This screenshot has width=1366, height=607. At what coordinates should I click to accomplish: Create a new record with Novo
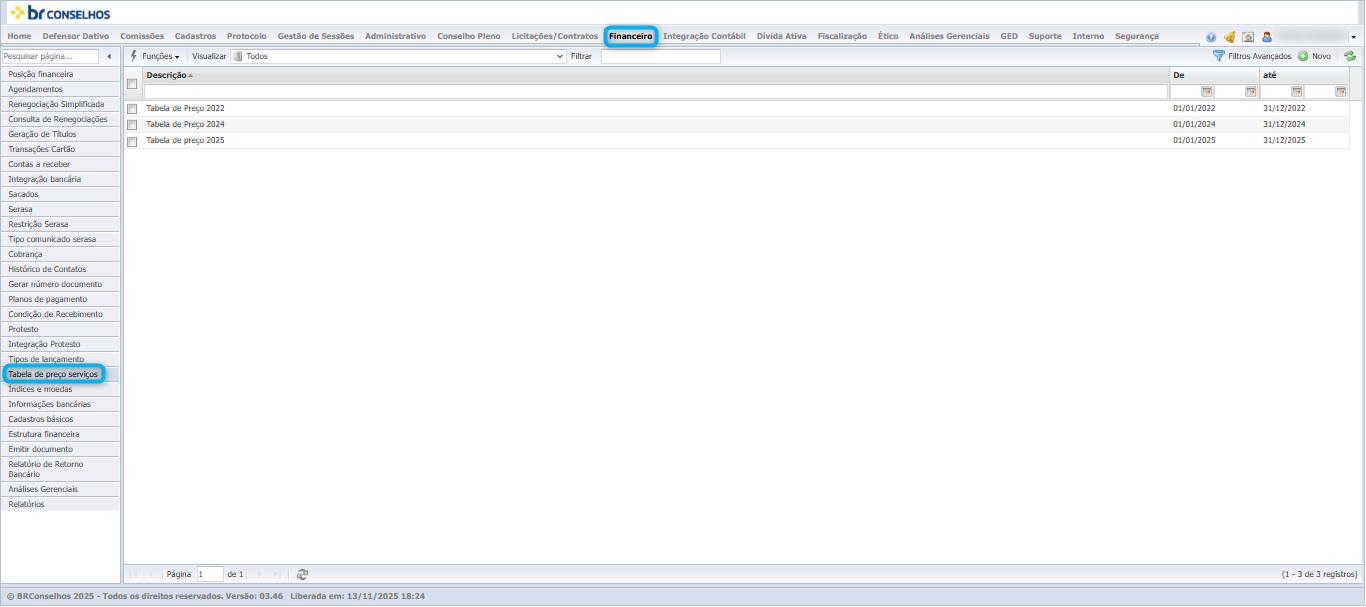(1314, 57)
